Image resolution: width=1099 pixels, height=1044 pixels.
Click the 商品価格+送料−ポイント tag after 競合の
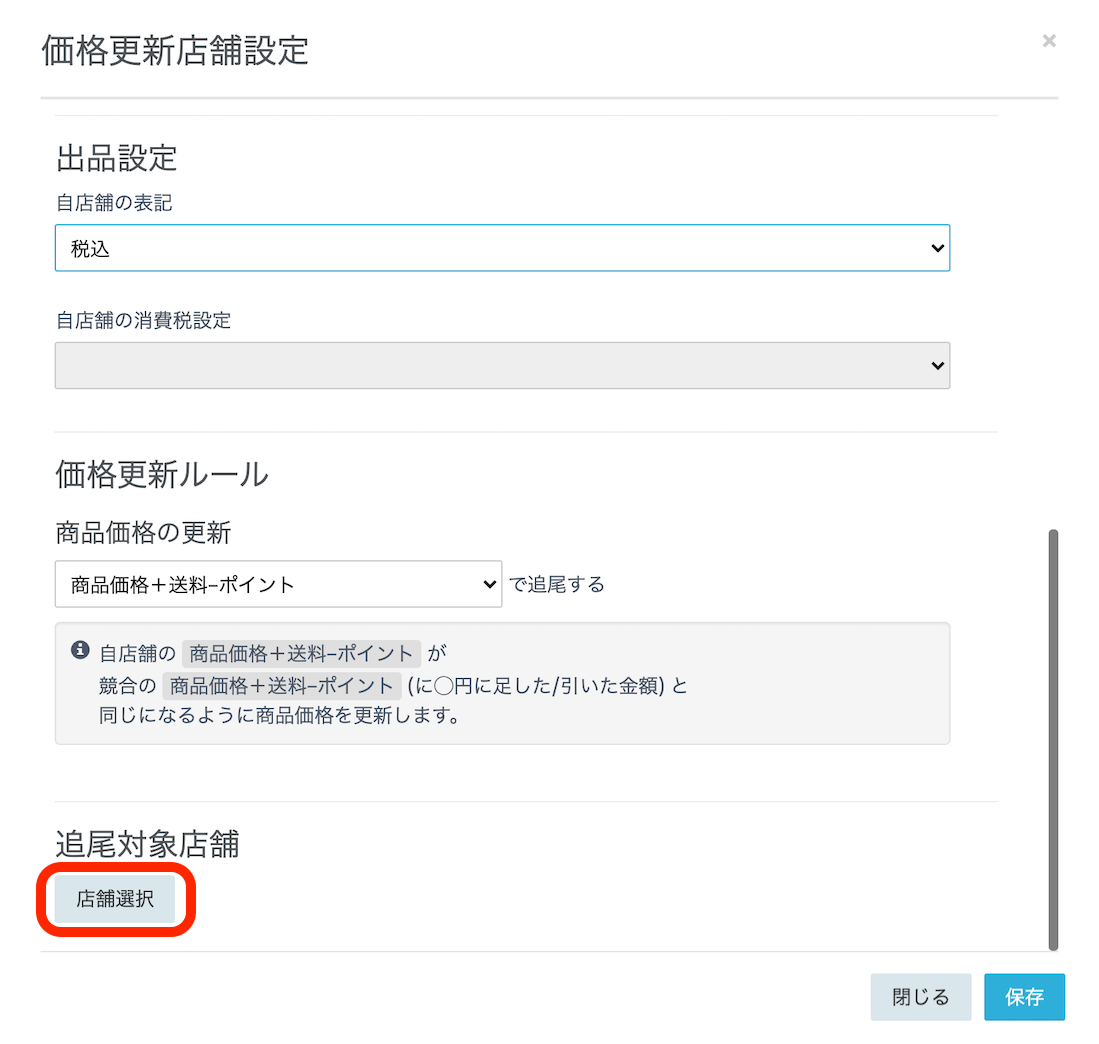pyautogui.click(x=281, y=686)
